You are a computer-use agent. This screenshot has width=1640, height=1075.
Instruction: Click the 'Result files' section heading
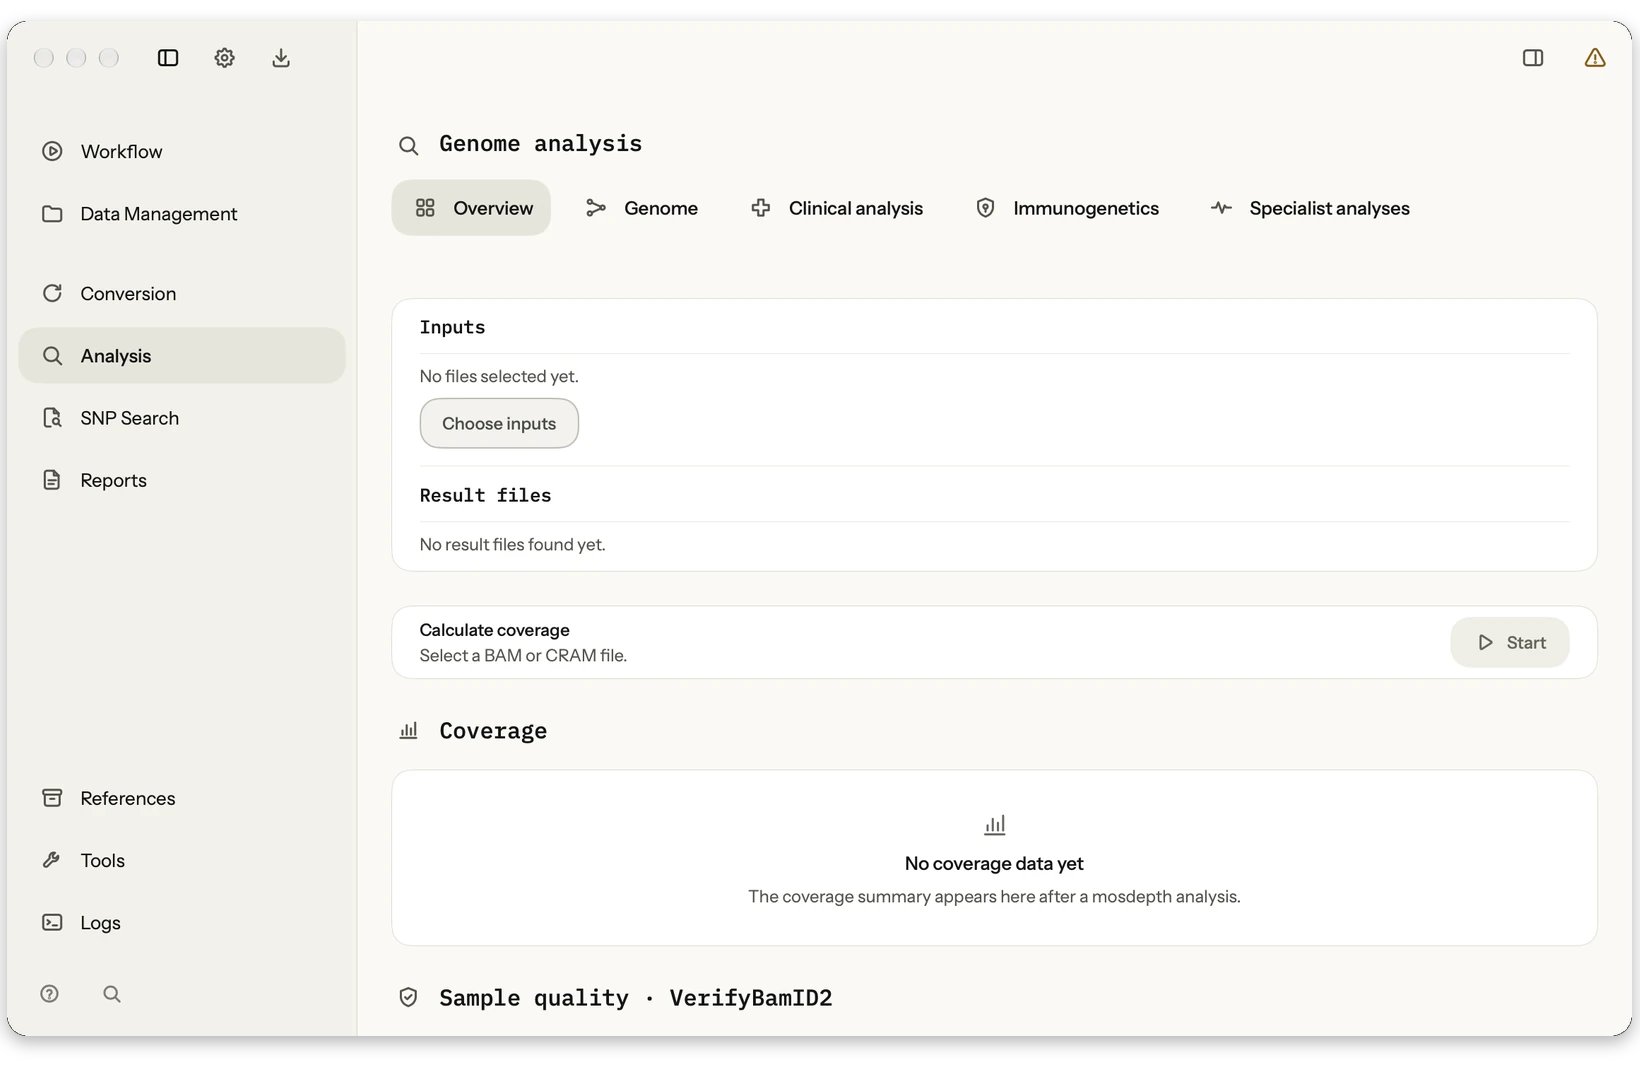pyautogui.click(x=485, y=495)
